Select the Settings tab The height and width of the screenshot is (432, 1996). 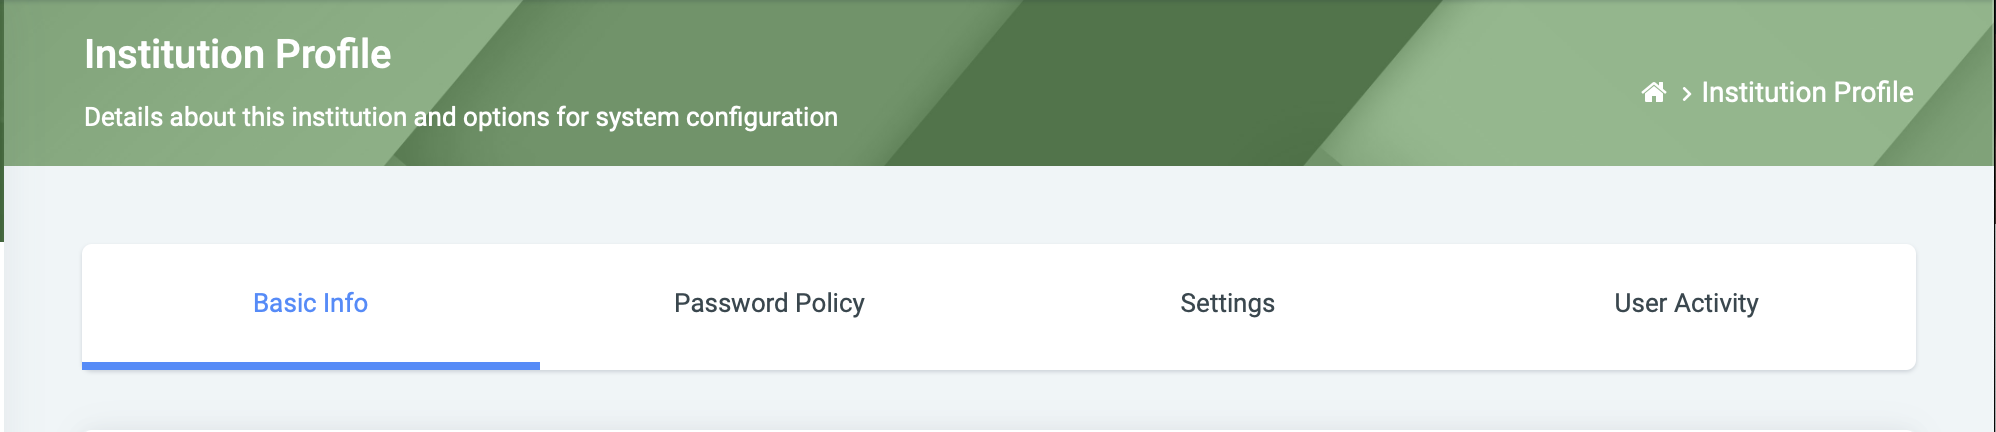click(1227, 303)
